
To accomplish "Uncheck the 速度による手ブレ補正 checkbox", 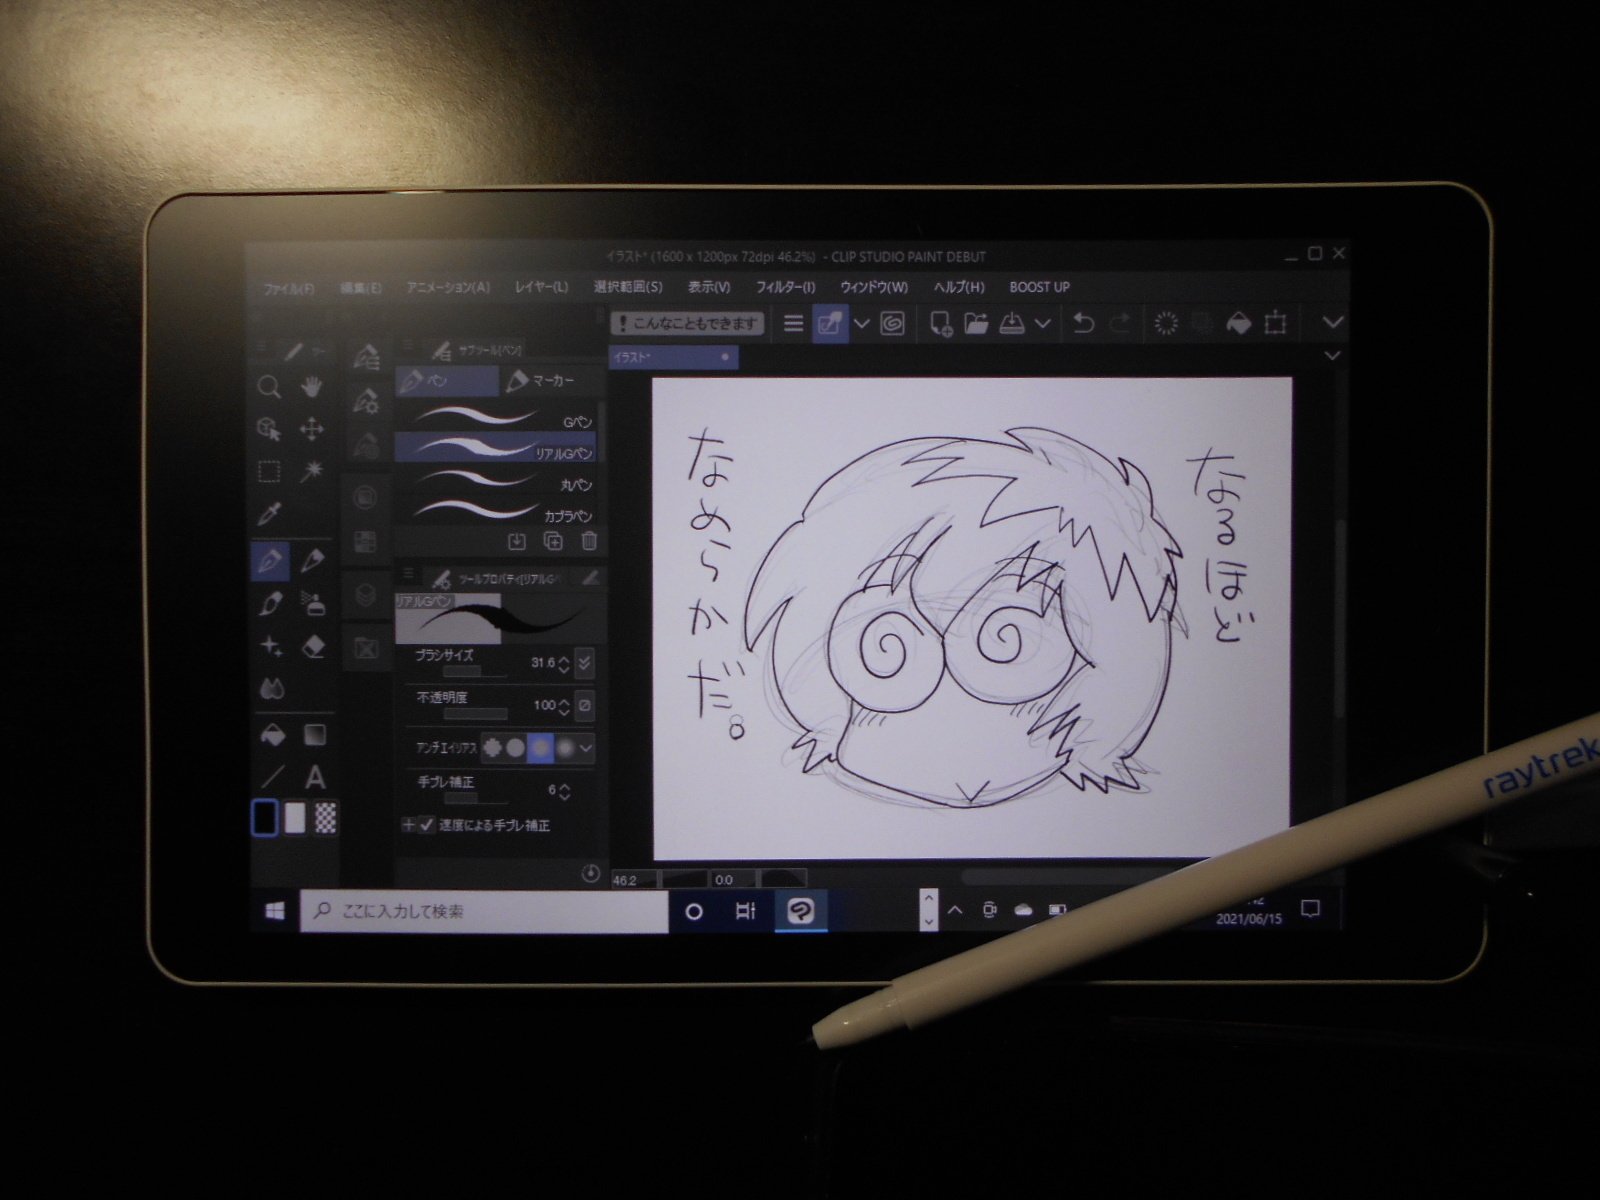I will [x=427, y=826].
